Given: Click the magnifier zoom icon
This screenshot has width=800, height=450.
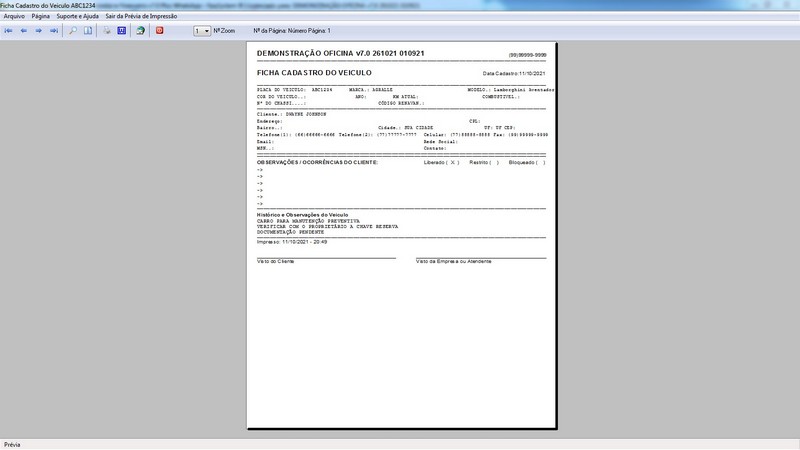Looking at the screenshot, I should 73,31.
